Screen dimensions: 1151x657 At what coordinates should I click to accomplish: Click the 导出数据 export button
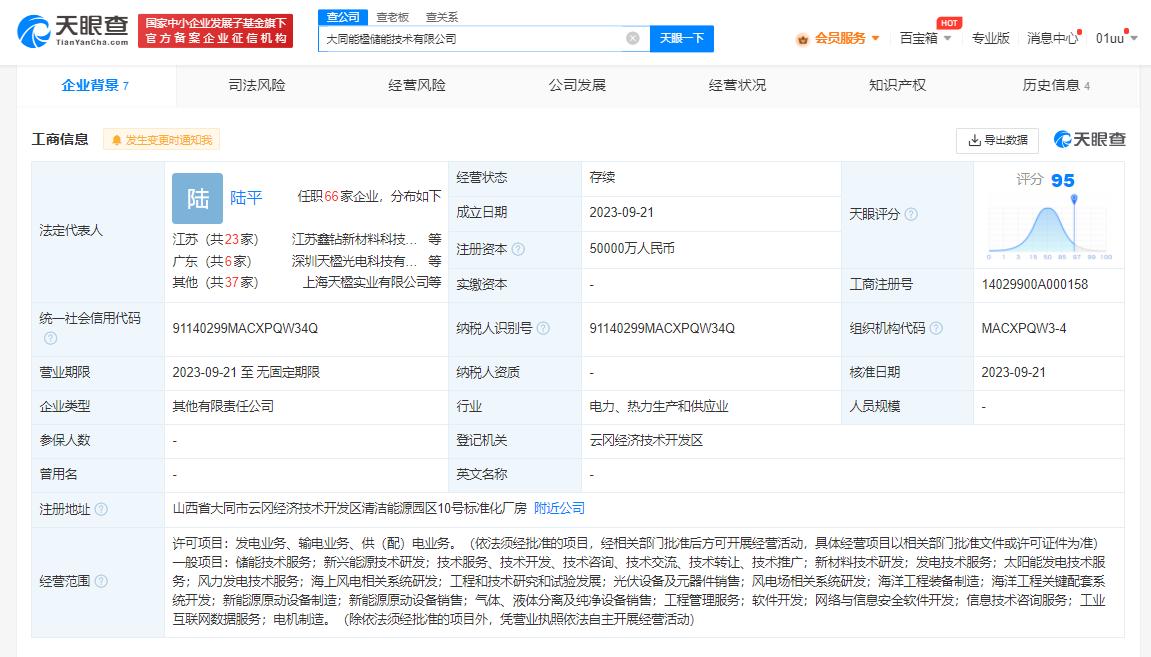tap(997, 140)
